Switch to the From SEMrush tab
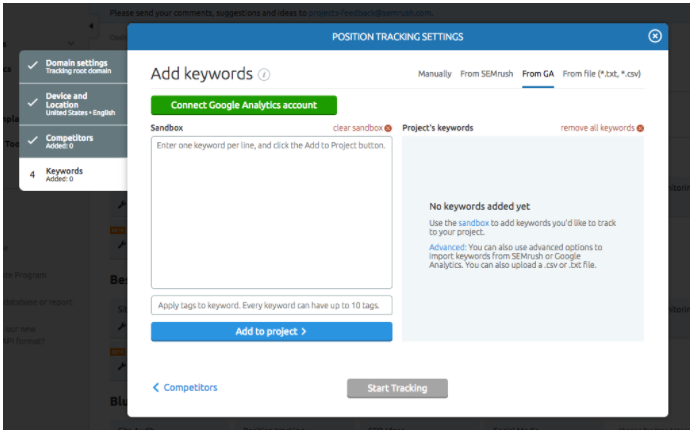This screenshot has width=696, height=434. coord(486,74)
